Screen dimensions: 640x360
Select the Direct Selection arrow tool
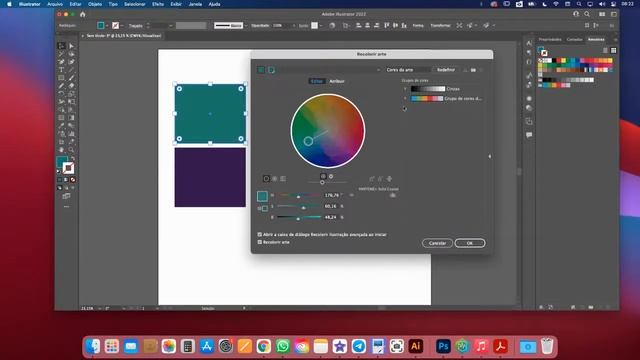click(x=71, y=46)
